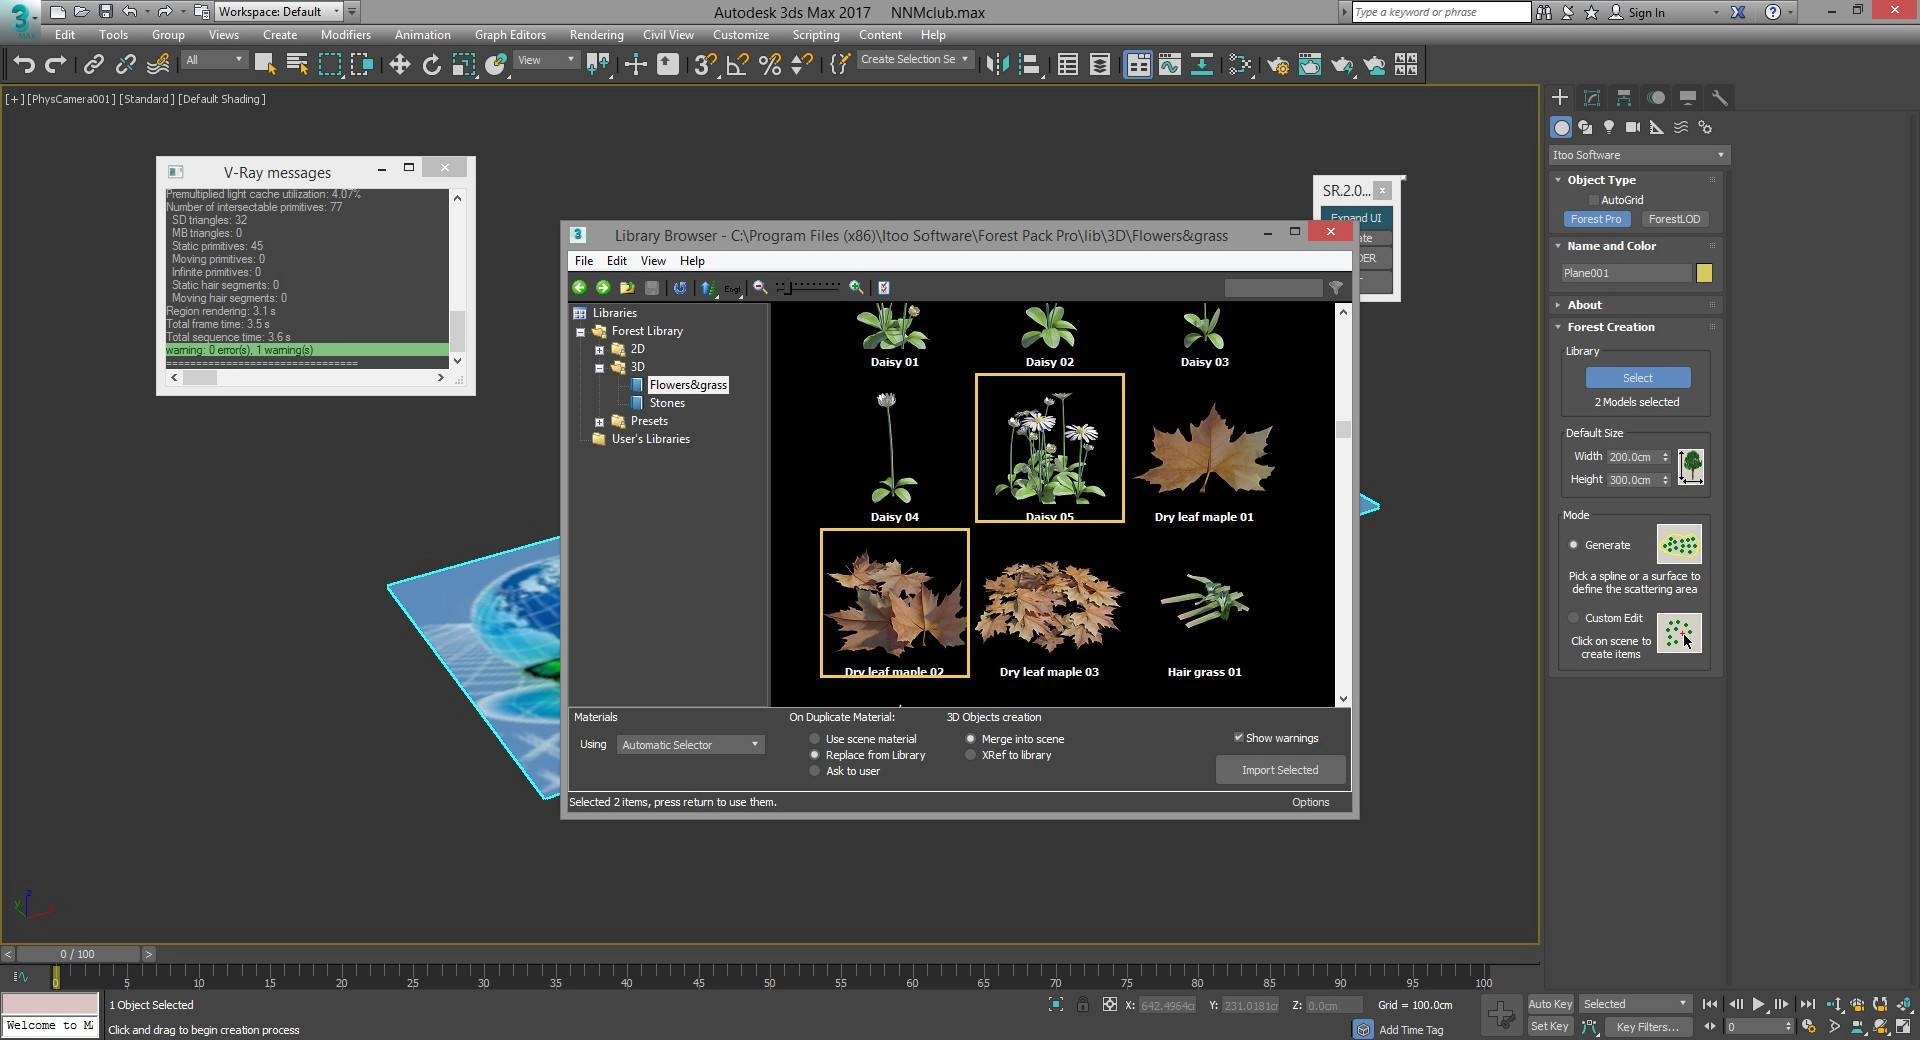
Task: Collapse the 3D library tree node
Action: (x=599, y=368)
